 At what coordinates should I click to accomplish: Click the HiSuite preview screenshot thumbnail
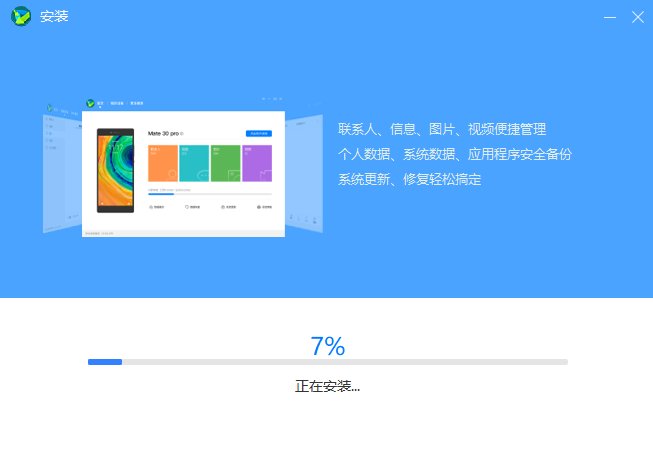click(183, 167)
